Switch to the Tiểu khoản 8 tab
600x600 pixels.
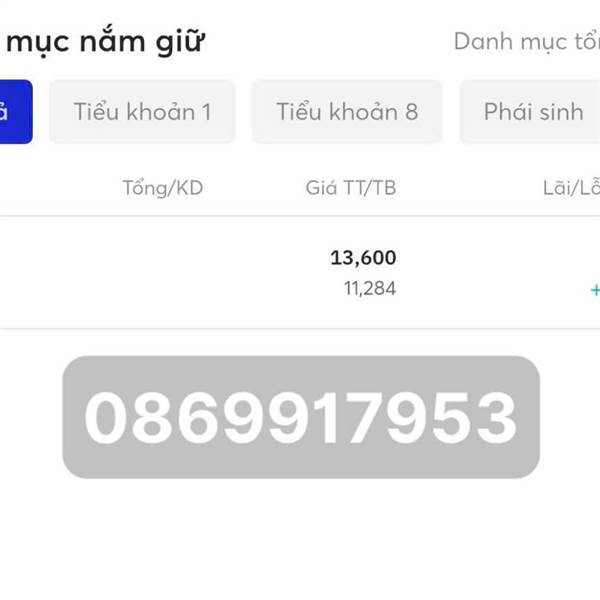[x=347, y=112]
